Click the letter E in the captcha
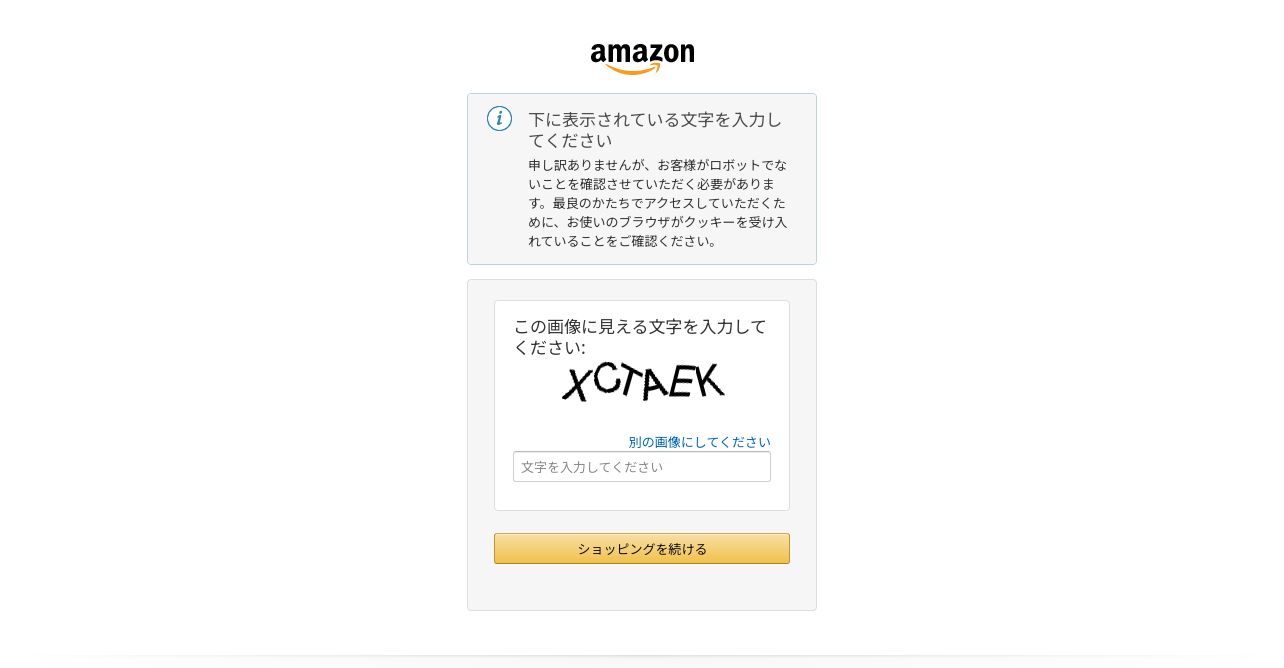This screenshot has height=668, width=1284. click(683, 381)
